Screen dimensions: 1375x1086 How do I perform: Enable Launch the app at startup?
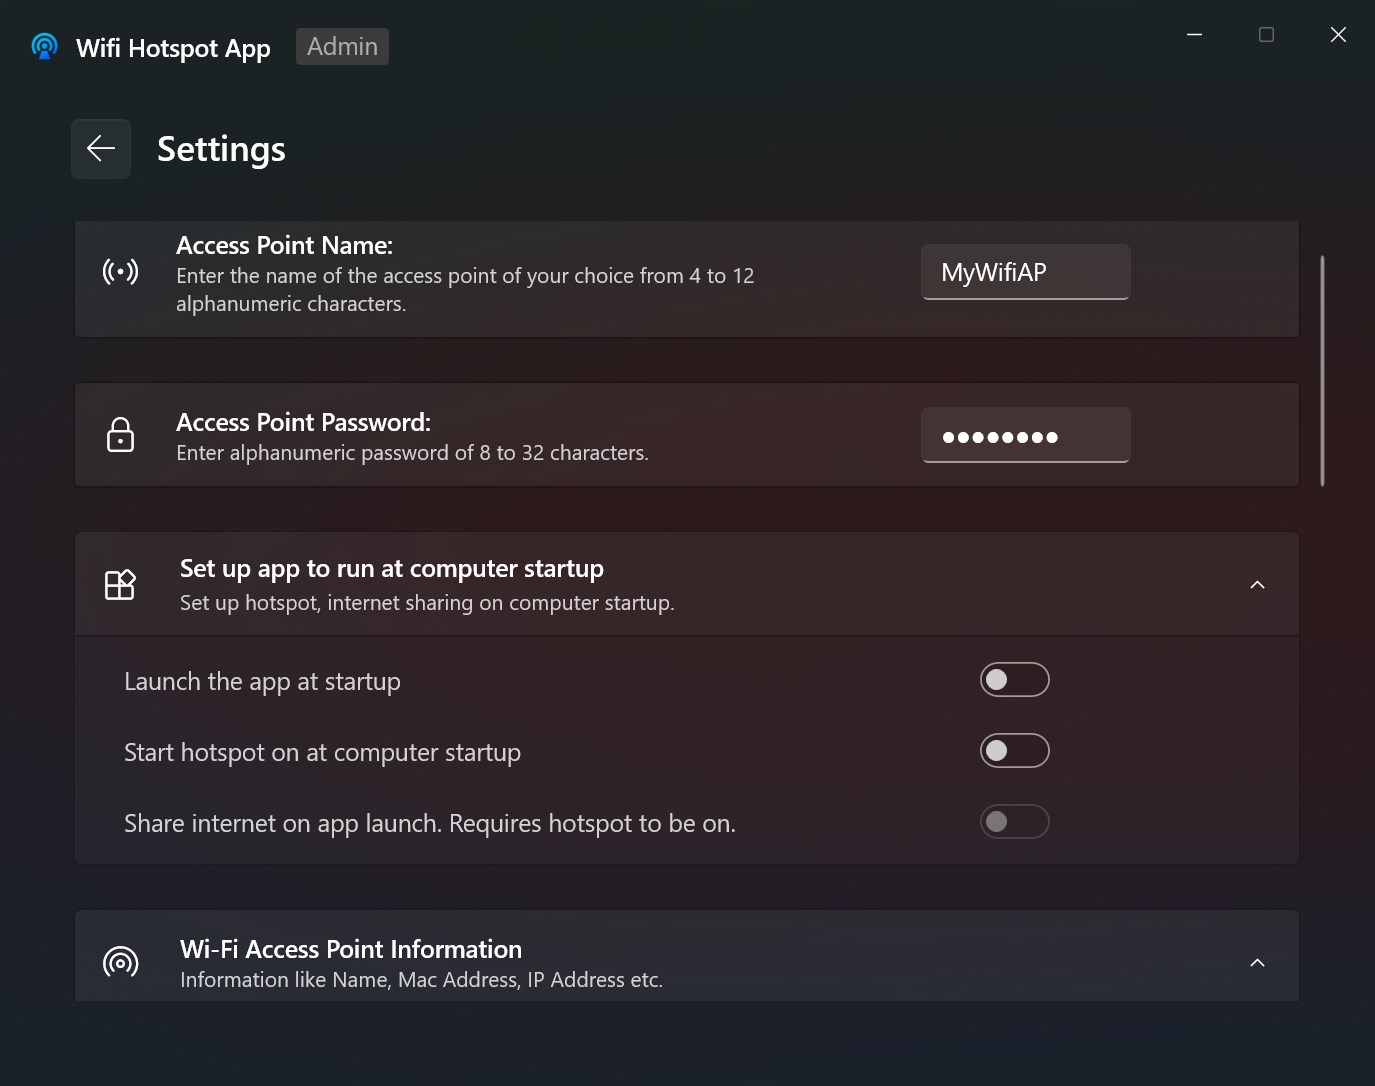click(1014, 679)
